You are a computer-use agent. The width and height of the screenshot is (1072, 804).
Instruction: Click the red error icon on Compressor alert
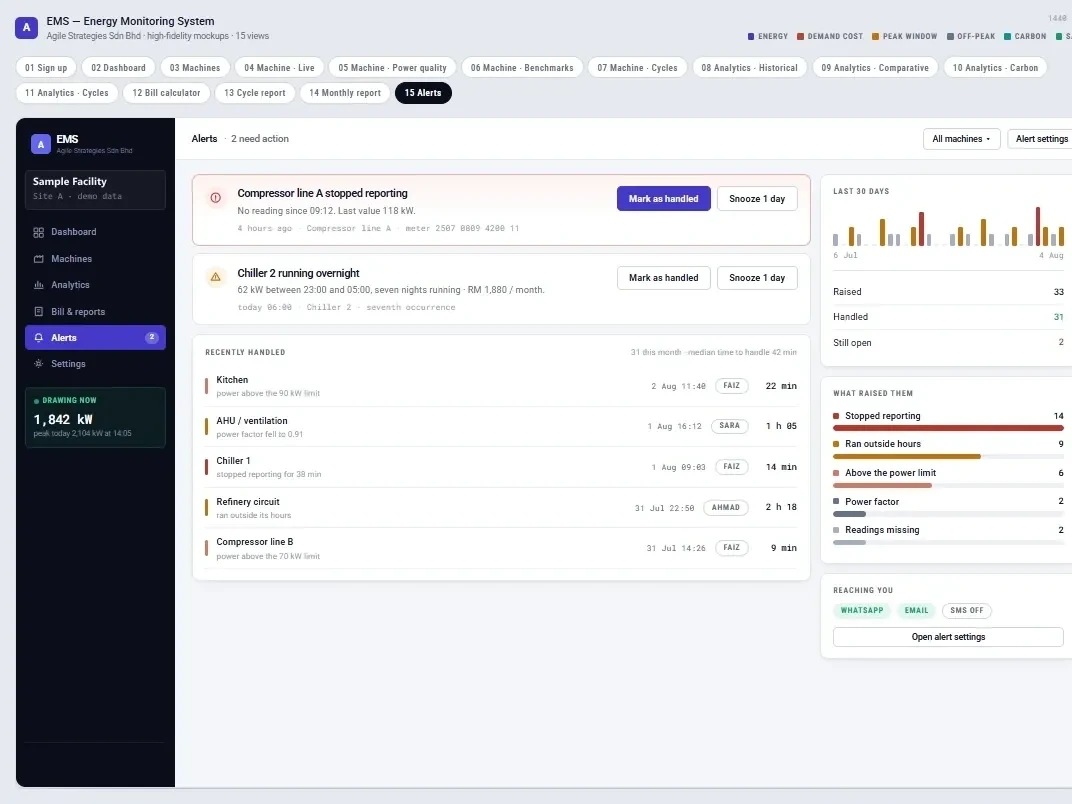(215, 198)
